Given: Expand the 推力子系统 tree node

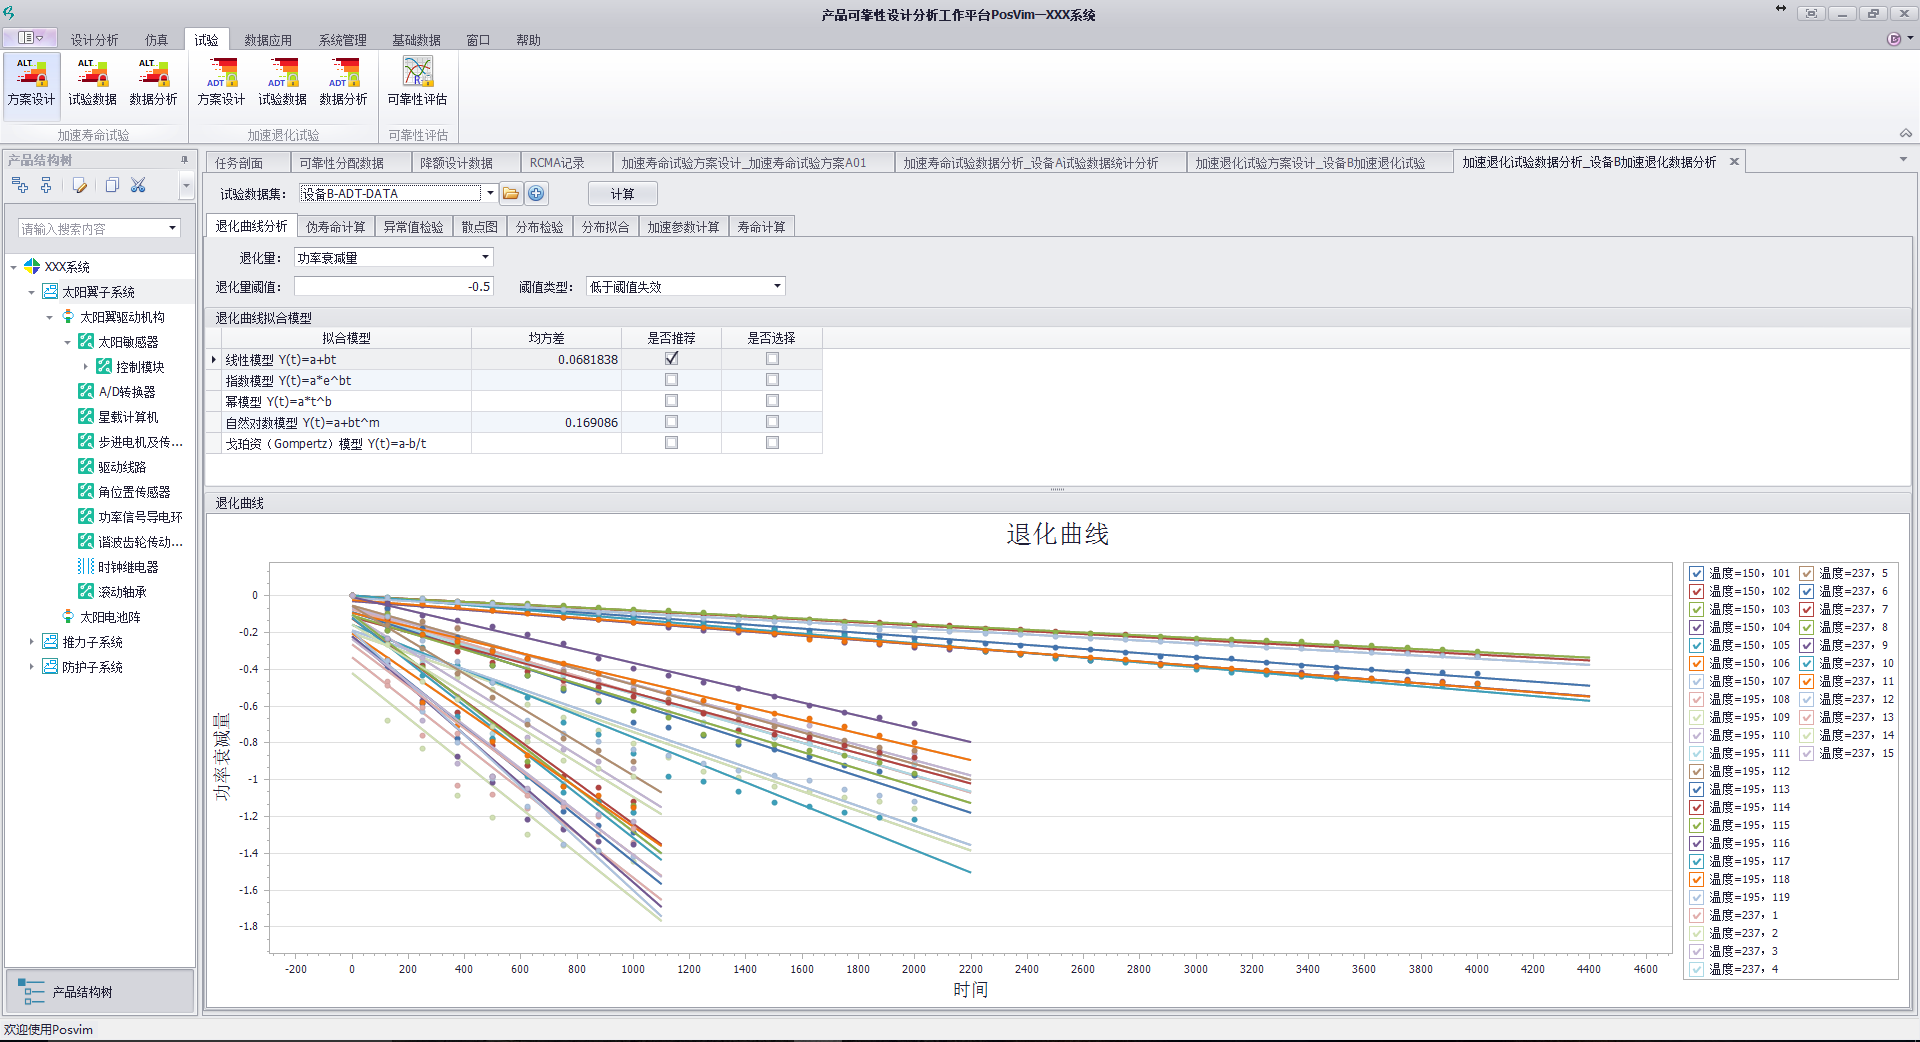Looking at the screenshot, I should coord(31,642).
